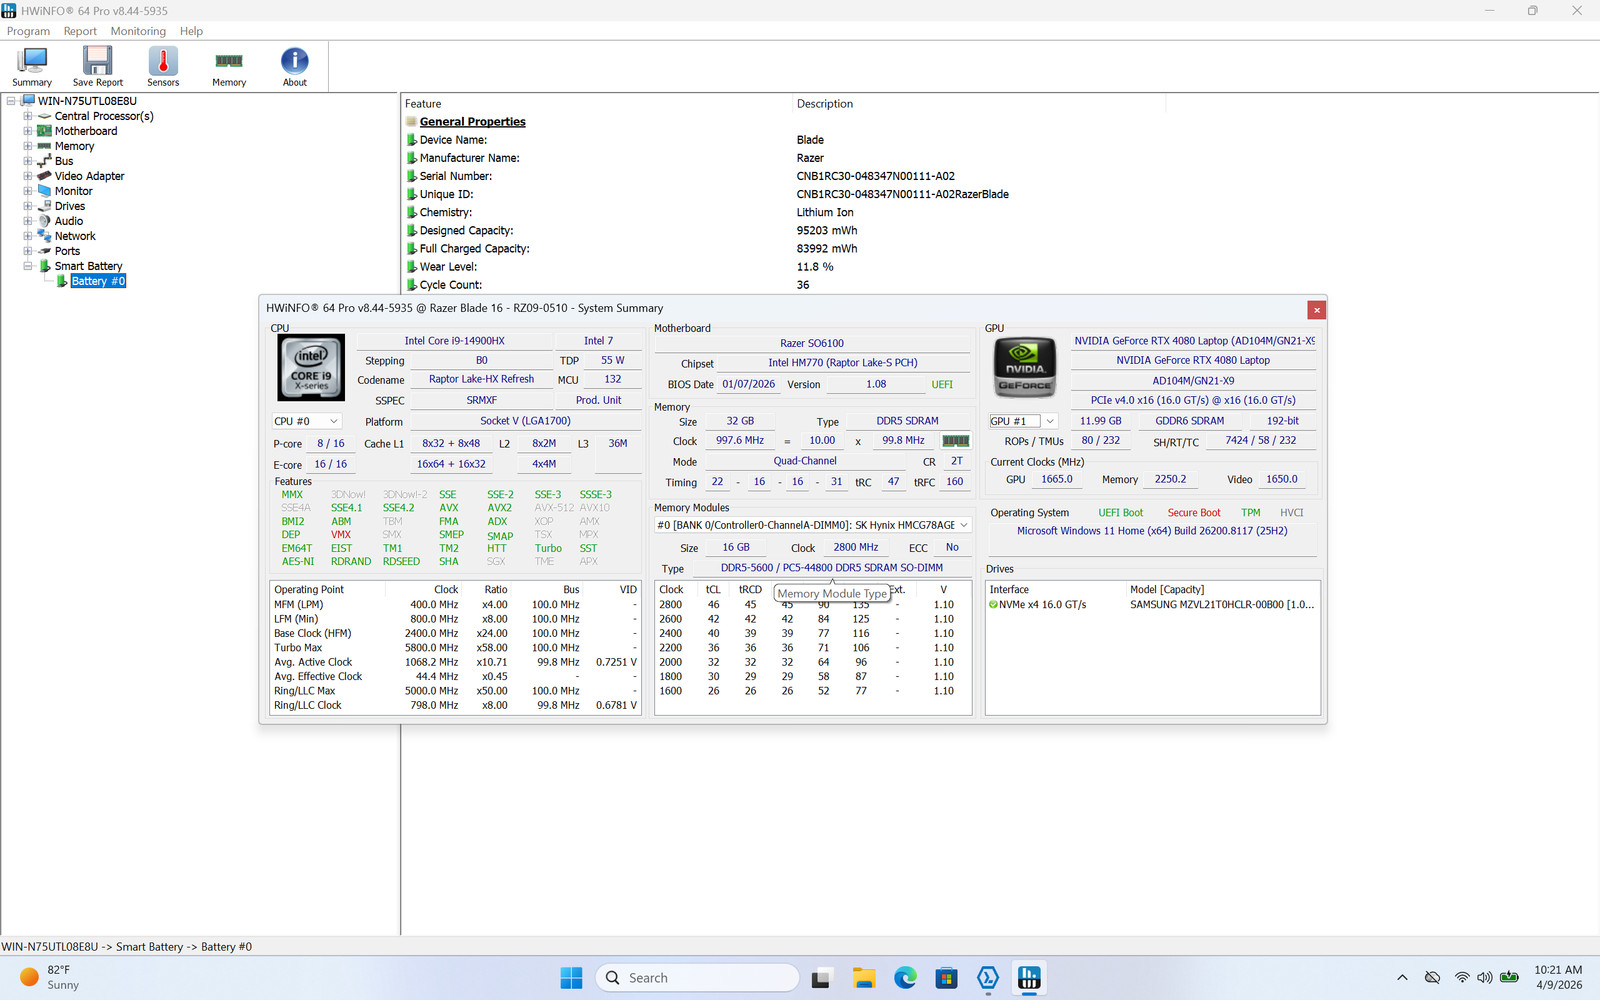Screen dimensions: 1600x1000
Task: Expand Central Processor(s) tree node
Action: click(x=28, y=116)
